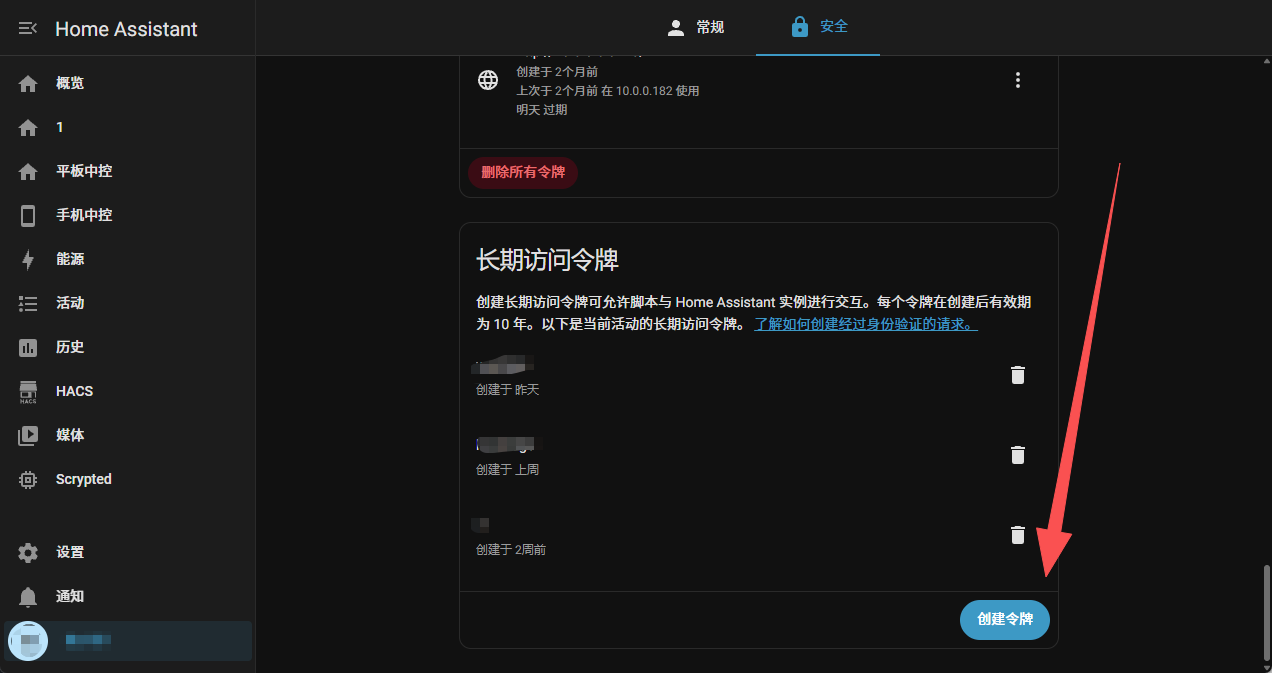Click the lightning bolt energy icon
The height and width of the screenshot is (673, 1272).
tap(28, 260)
